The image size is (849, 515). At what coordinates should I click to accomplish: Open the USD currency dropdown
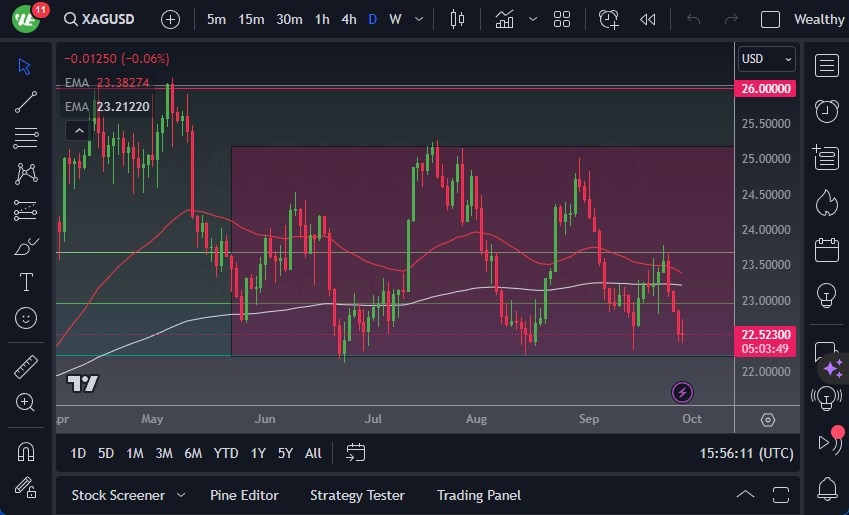(x=767, y=59)
